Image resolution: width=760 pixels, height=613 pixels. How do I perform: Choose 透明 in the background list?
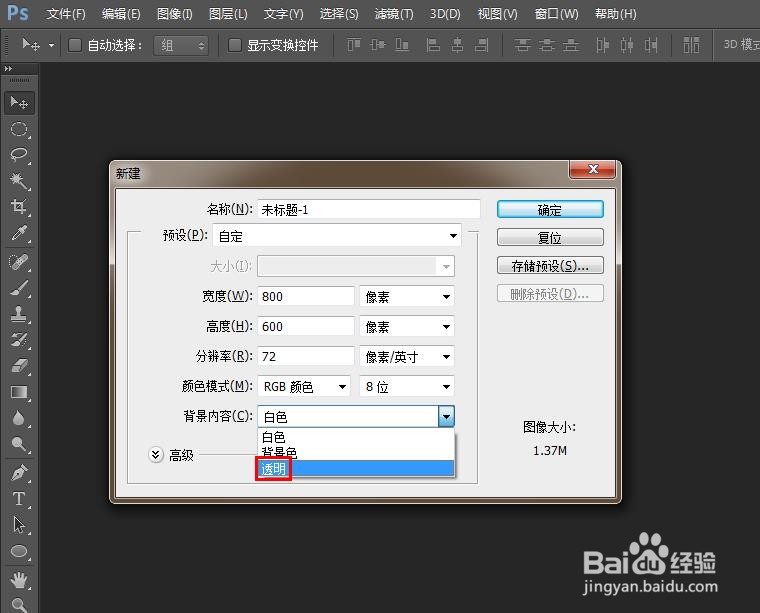356,469
